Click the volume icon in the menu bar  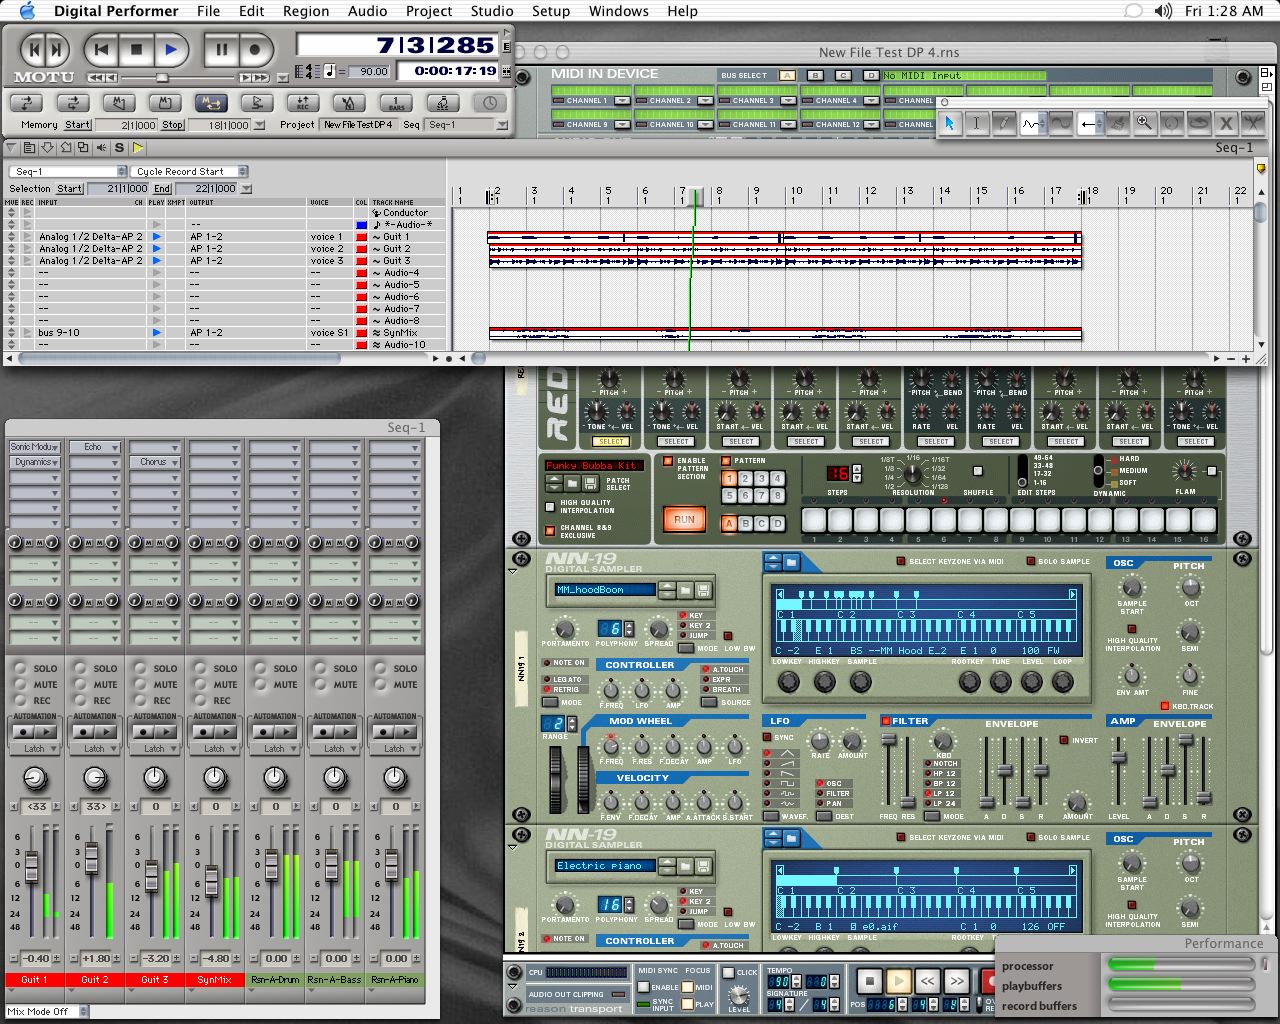[1163, 11]
